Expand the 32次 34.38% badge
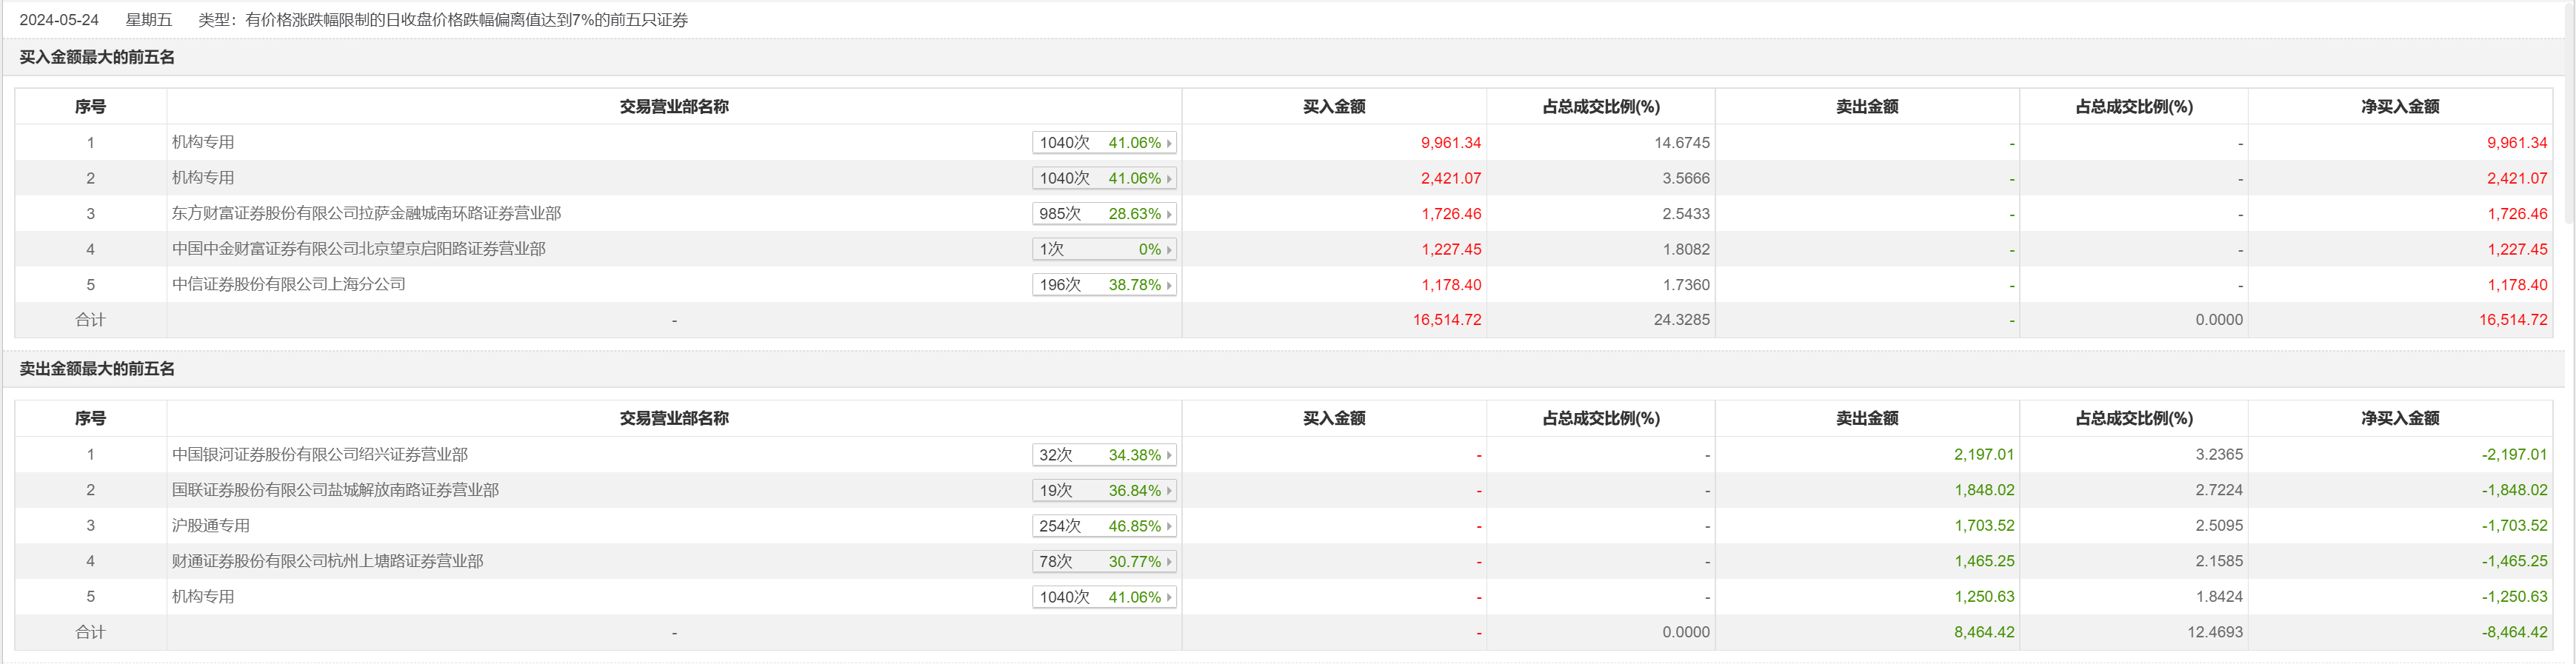This screenshot has height=664, width=2576. [x=1104, y=455]
